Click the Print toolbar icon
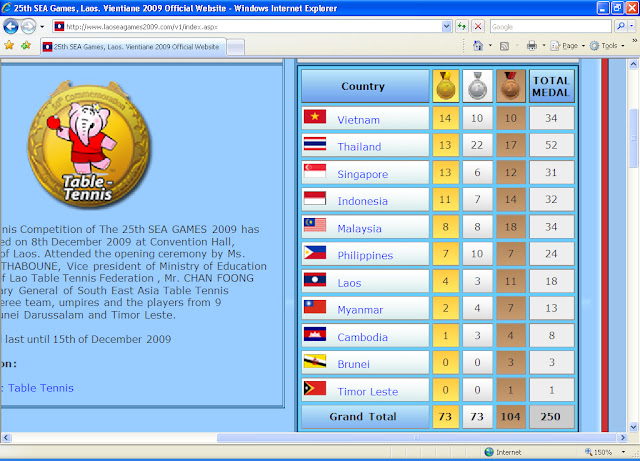640x461 pixels. click(x=531, y=46)
